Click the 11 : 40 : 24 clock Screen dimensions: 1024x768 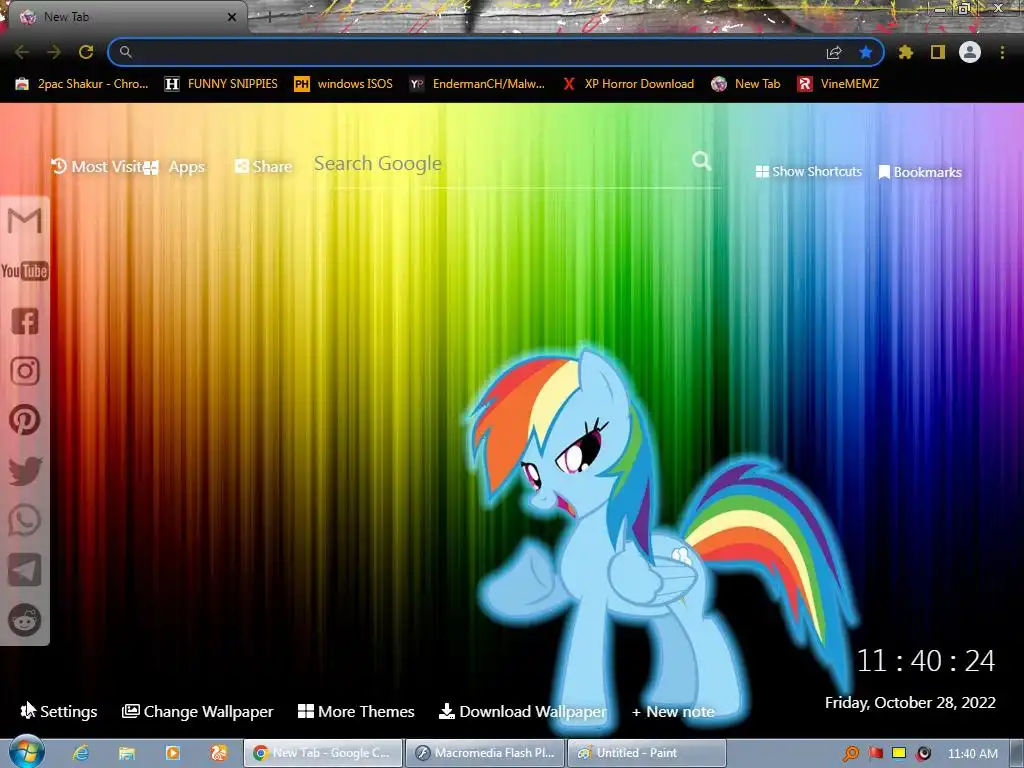[x=925, y=660]
